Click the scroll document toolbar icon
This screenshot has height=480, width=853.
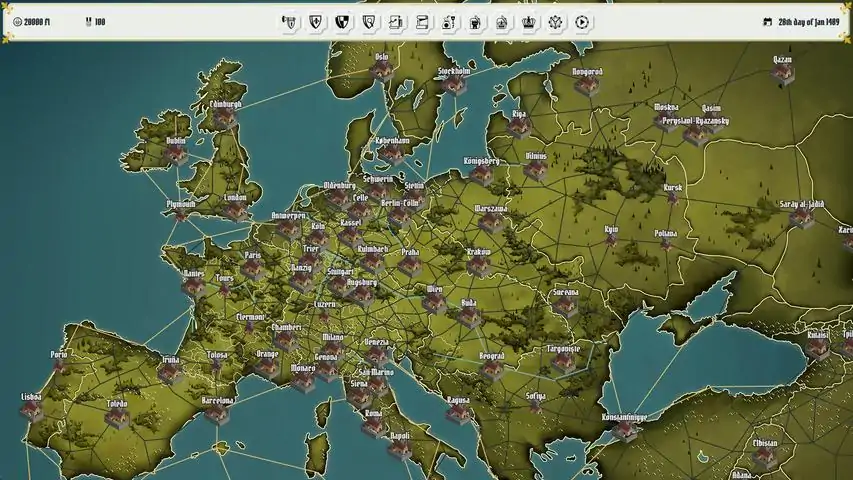422,22
